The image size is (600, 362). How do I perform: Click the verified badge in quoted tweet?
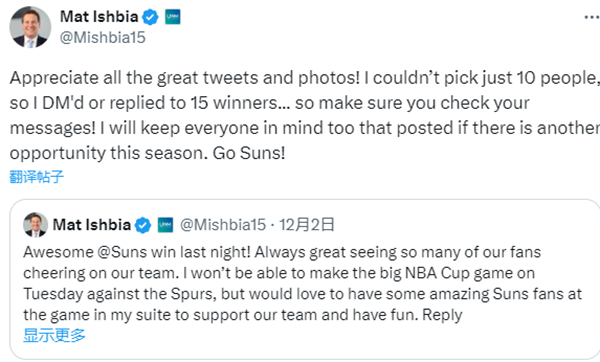pyautogui.click(x=143, y=225)
